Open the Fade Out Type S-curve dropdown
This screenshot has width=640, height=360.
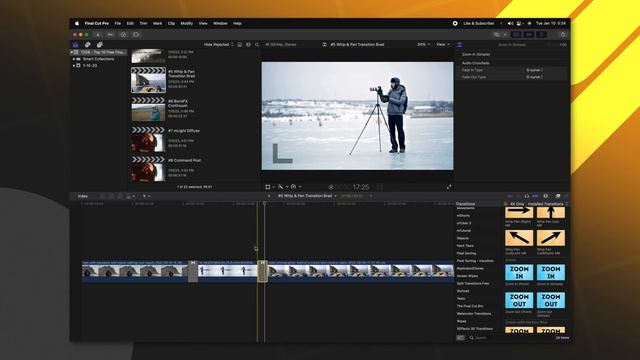coord(534,77)
